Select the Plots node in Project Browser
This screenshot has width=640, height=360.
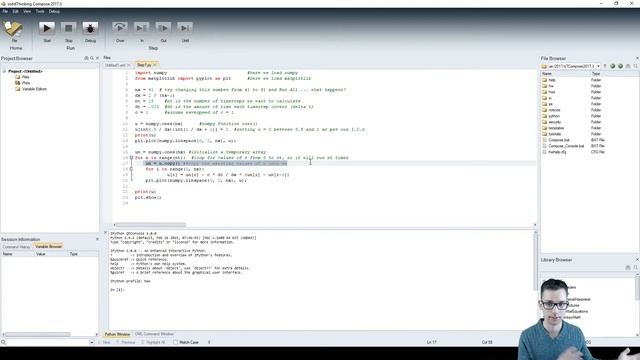(x=26, y=83)
